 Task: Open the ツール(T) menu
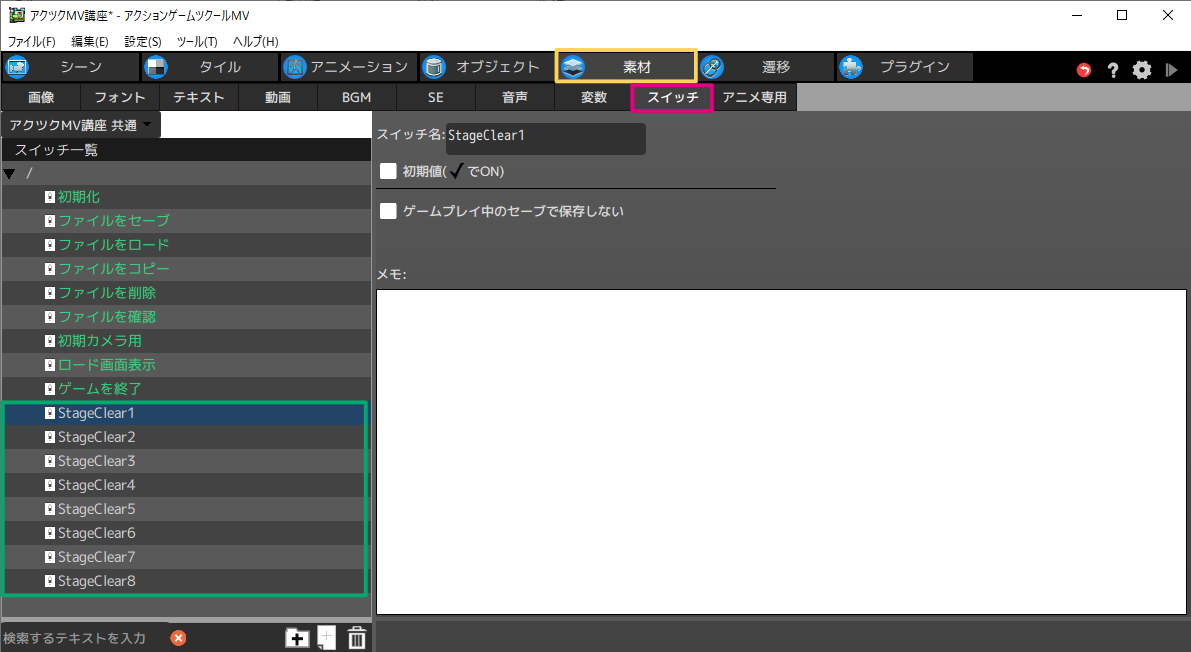pos(196,41)
